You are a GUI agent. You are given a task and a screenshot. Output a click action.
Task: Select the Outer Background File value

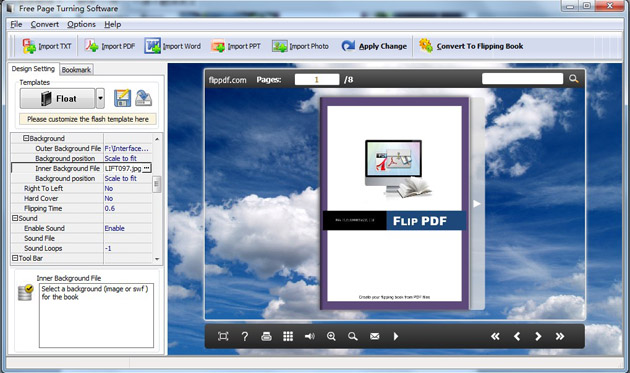click(127, 148)
